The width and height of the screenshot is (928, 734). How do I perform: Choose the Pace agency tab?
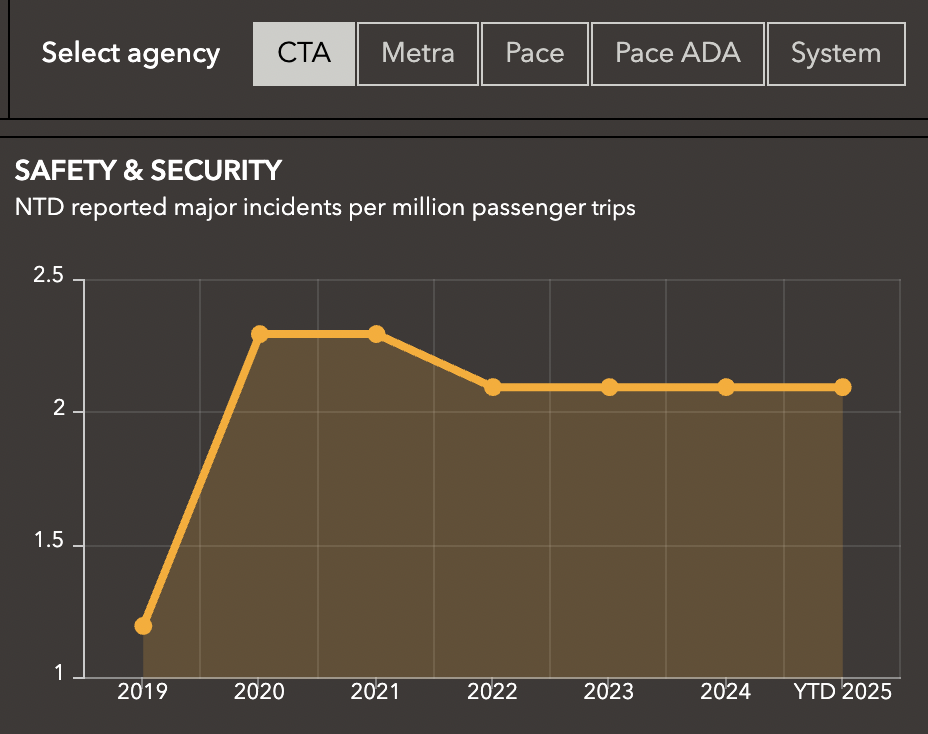[535, 53]
